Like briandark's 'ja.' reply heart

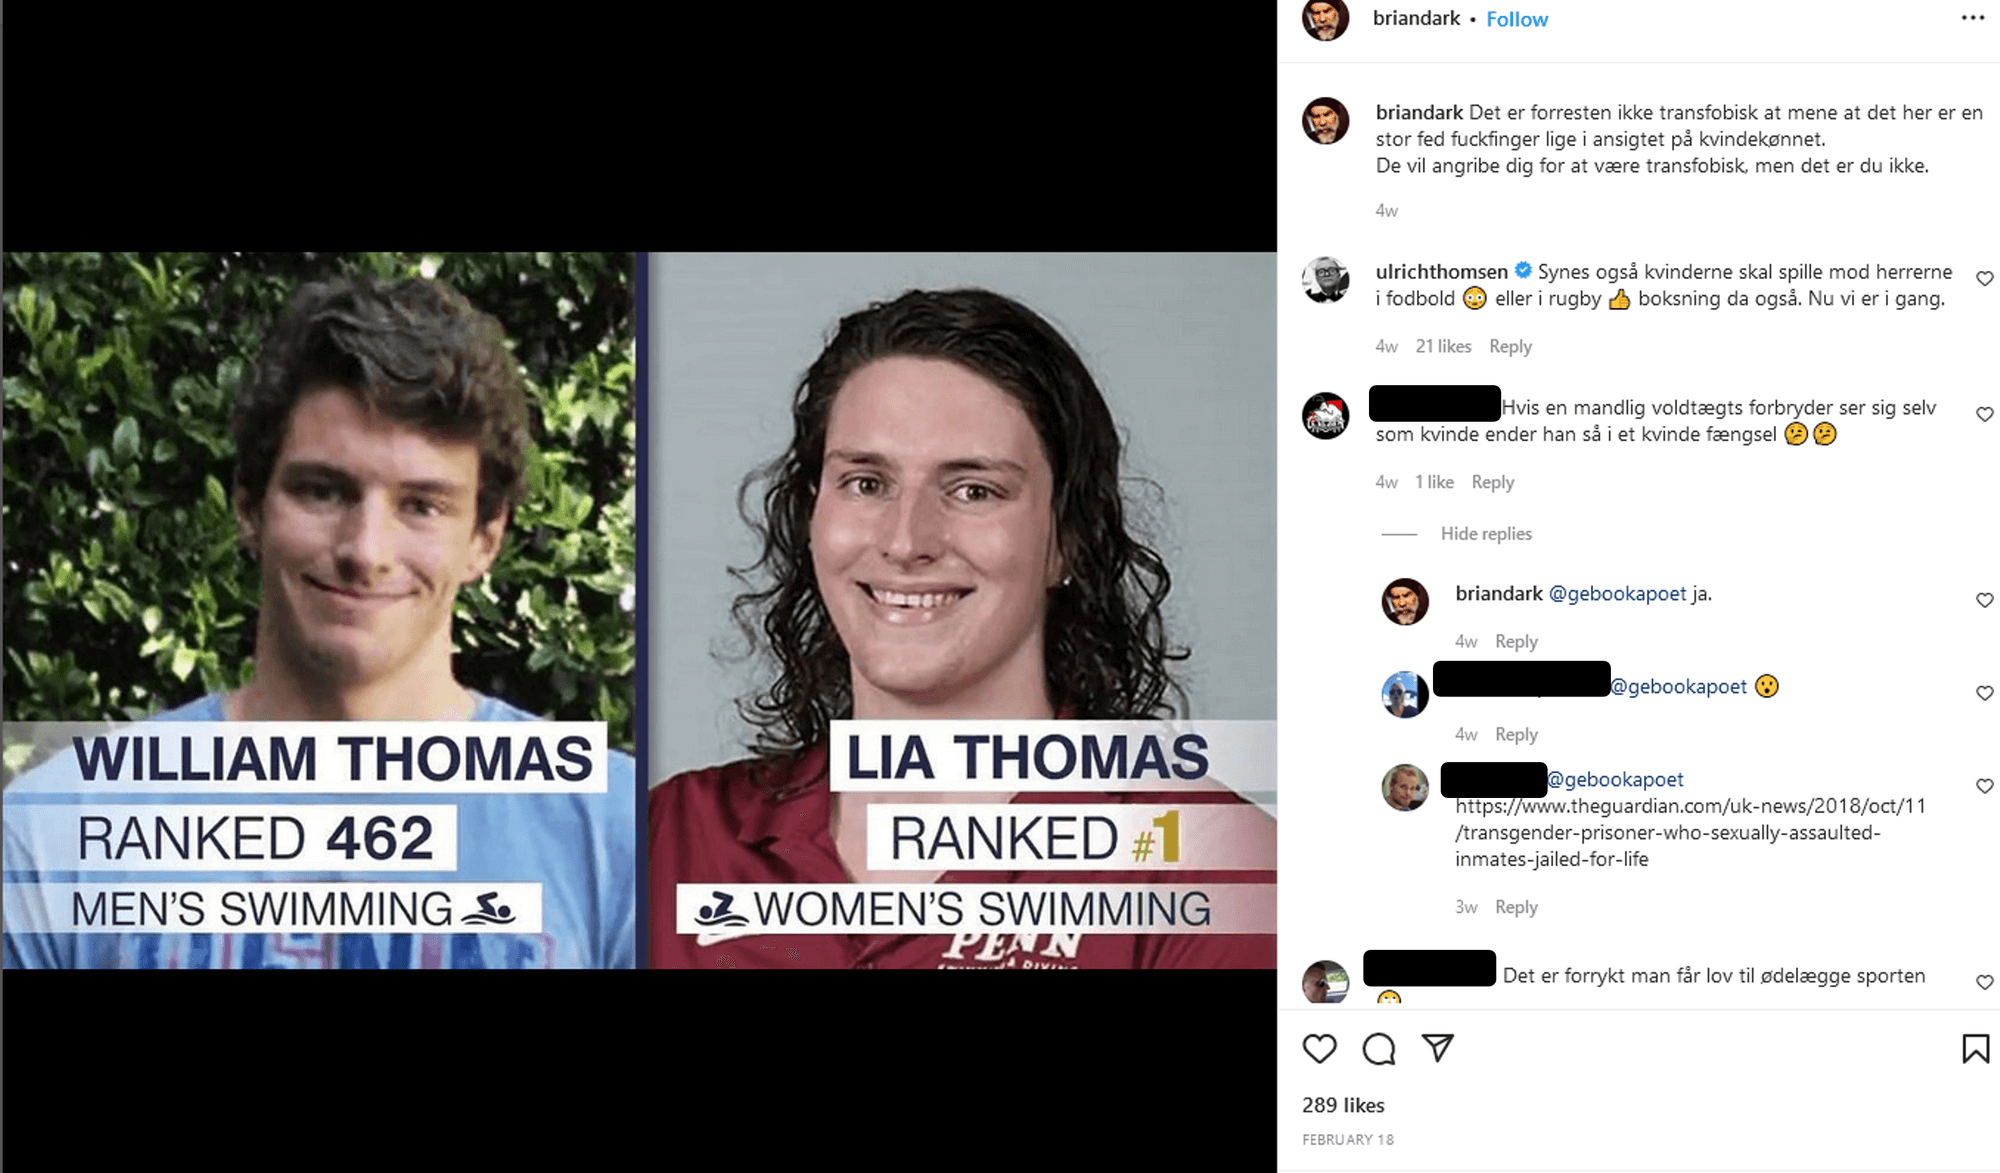click(1984, 600)
